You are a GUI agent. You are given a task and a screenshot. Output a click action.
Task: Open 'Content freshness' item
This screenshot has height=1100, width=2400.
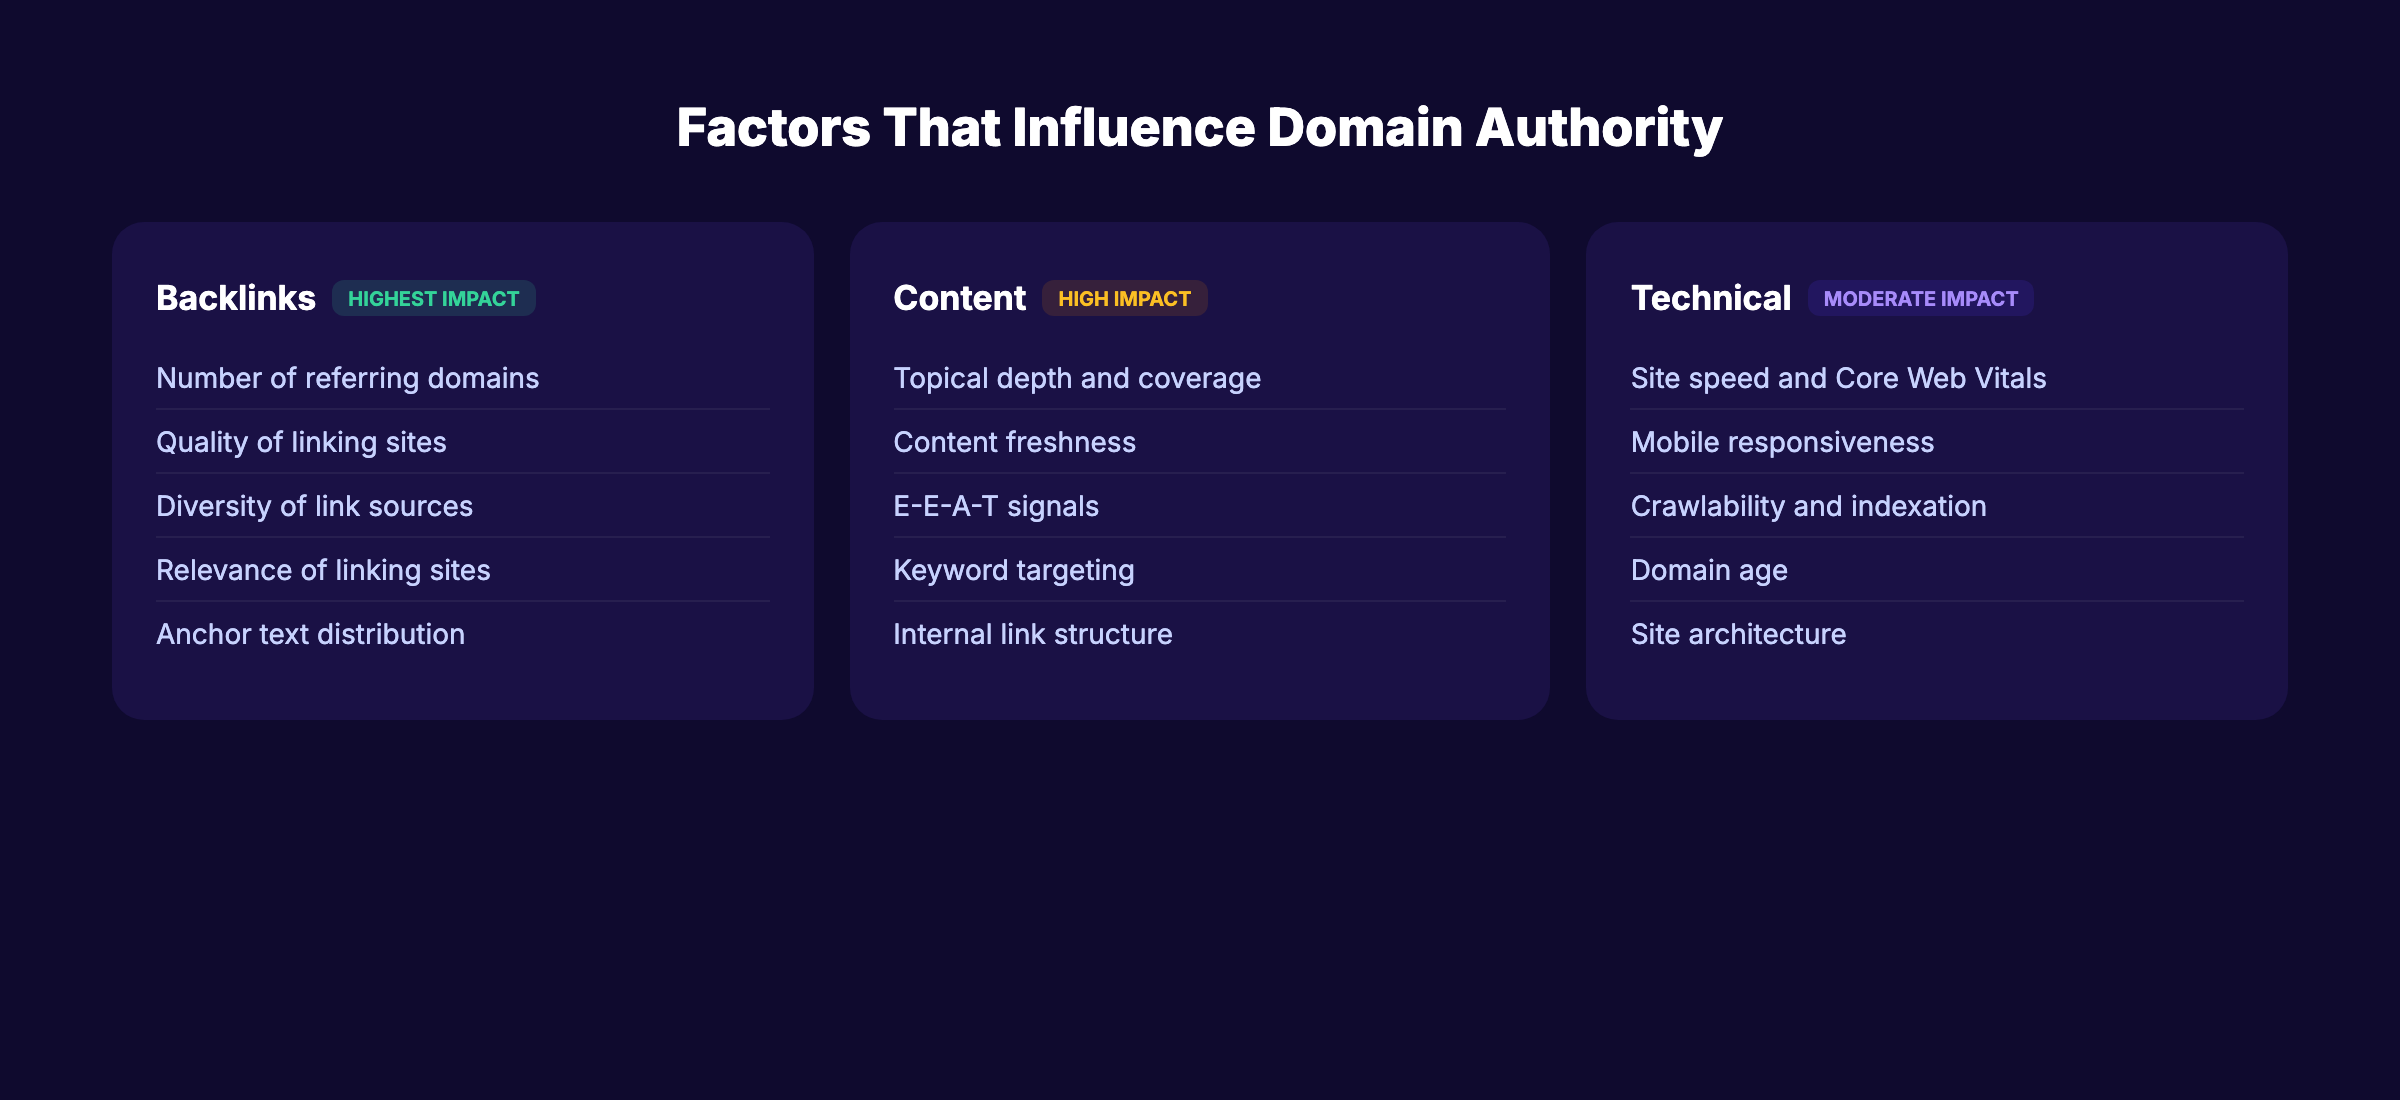(1014, 442)
